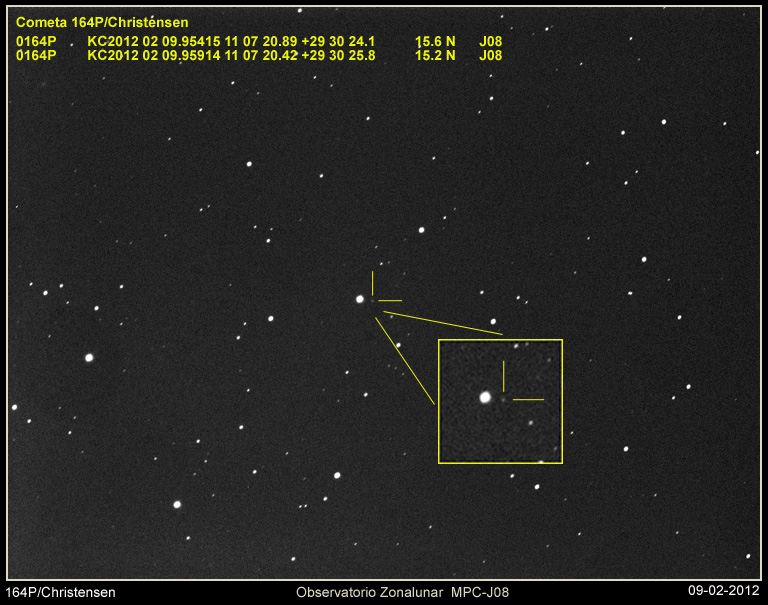
Task: Click the horizontal crosshair tick right of comet in main image
Action: tap(390, 300)
